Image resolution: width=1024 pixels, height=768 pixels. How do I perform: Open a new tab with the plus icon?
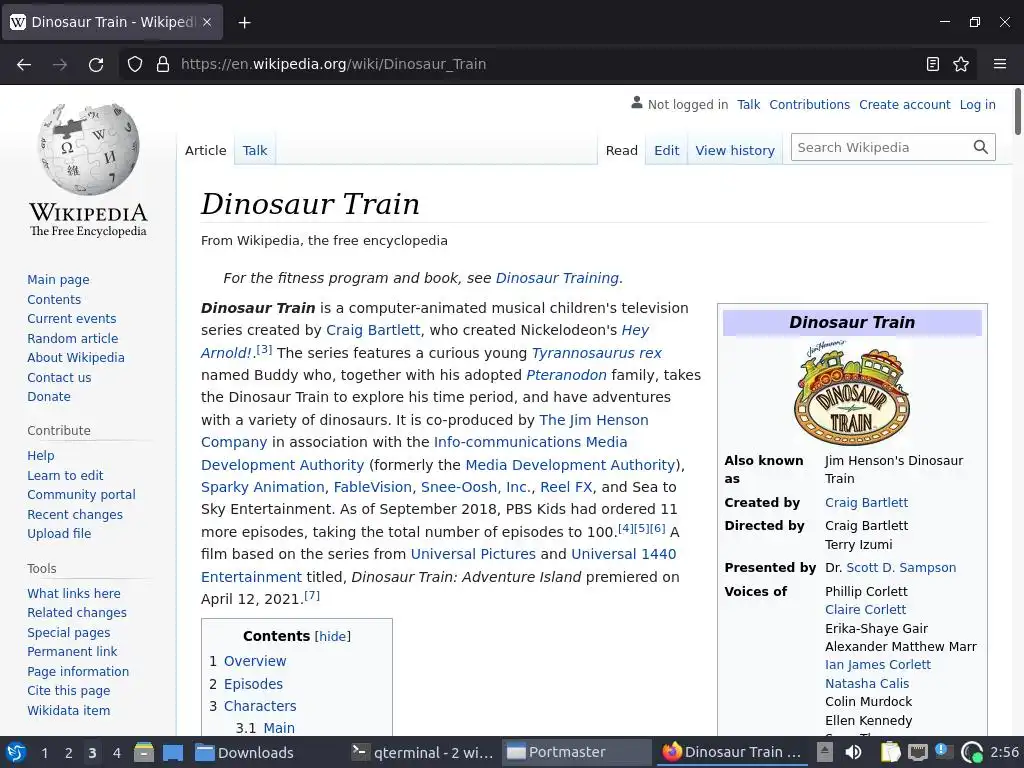tap(244, 22)
